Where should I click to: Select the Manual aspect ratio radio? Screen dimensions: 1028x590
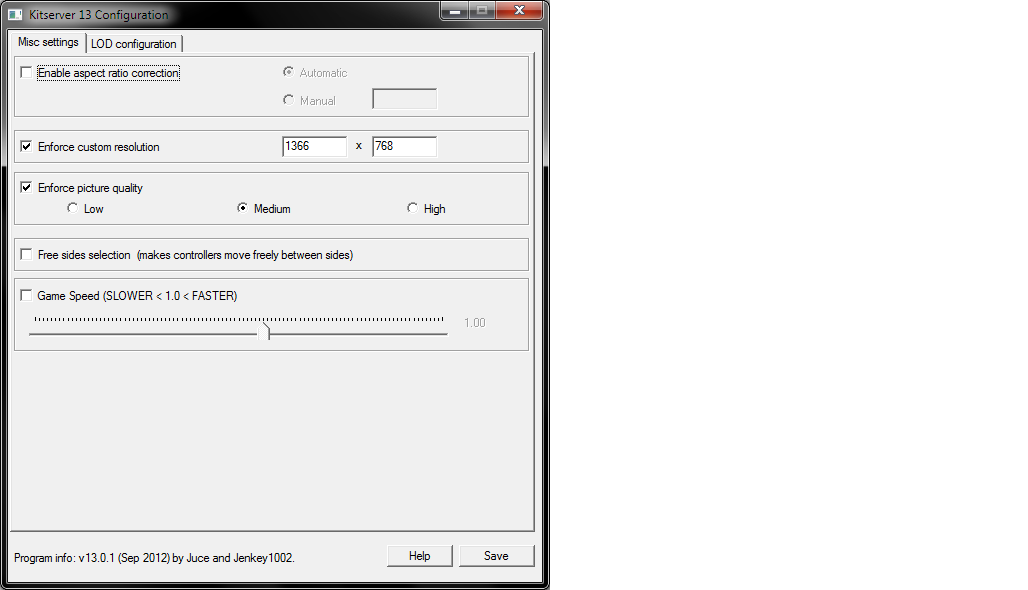[288, 100]
